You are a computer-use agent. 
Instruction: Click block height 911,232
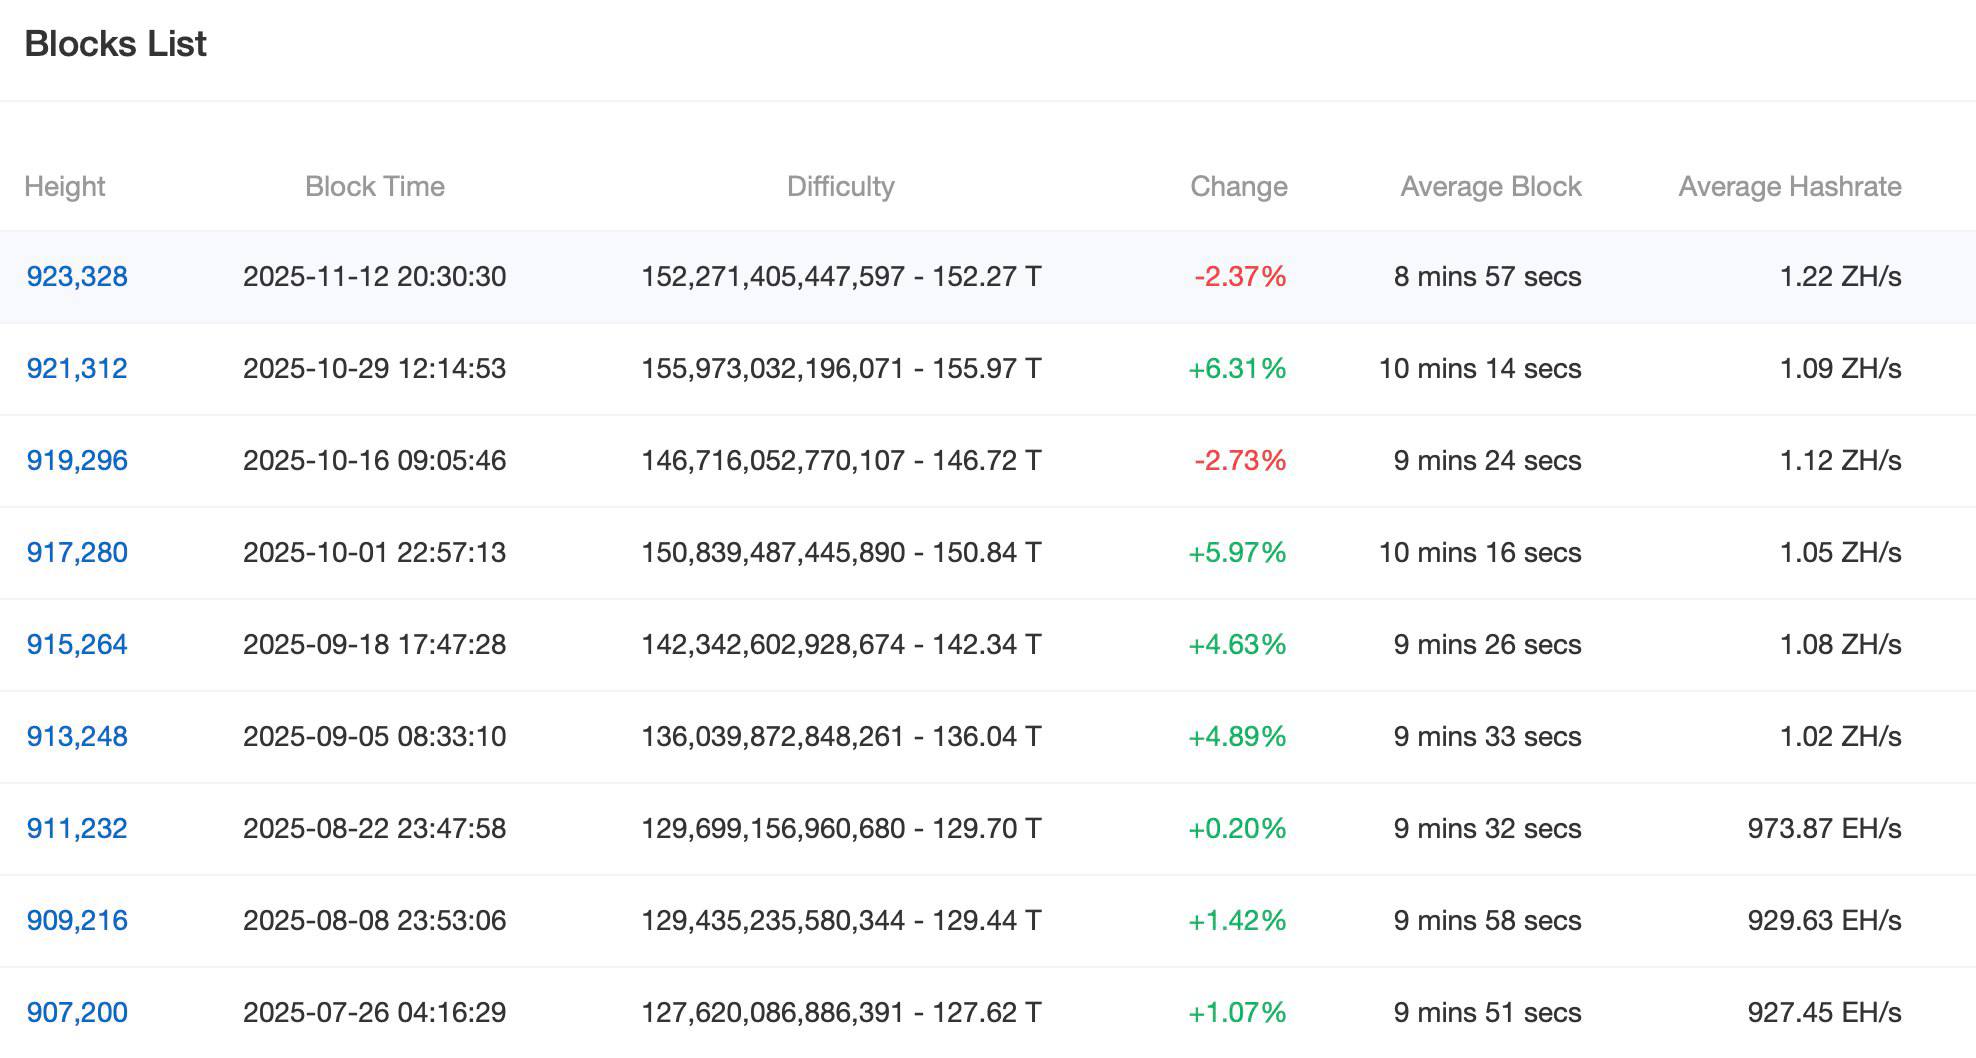pos(77,829)
